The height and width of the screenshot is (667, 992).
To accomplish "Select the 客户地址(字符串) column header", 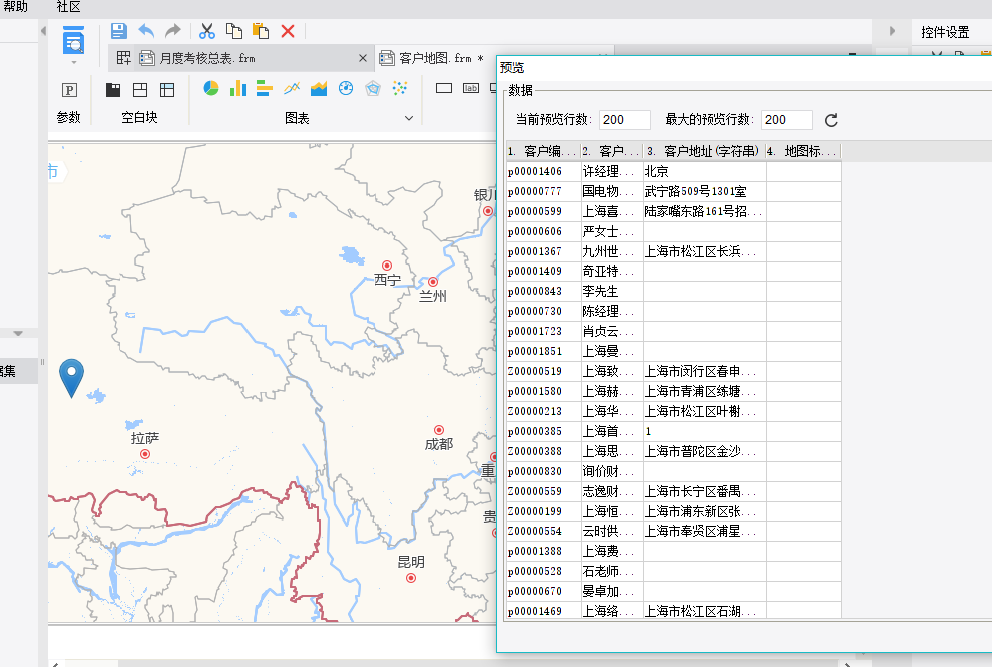I will coord(705,151).
